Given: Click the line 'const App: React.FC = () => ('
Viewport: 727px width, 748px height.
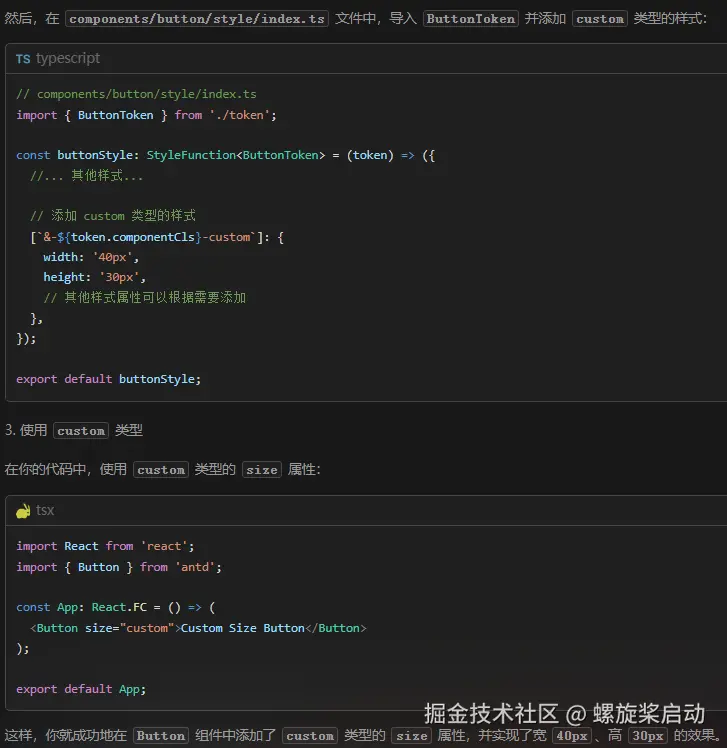Looking at the screenshot, I should [x=115, y=607].
